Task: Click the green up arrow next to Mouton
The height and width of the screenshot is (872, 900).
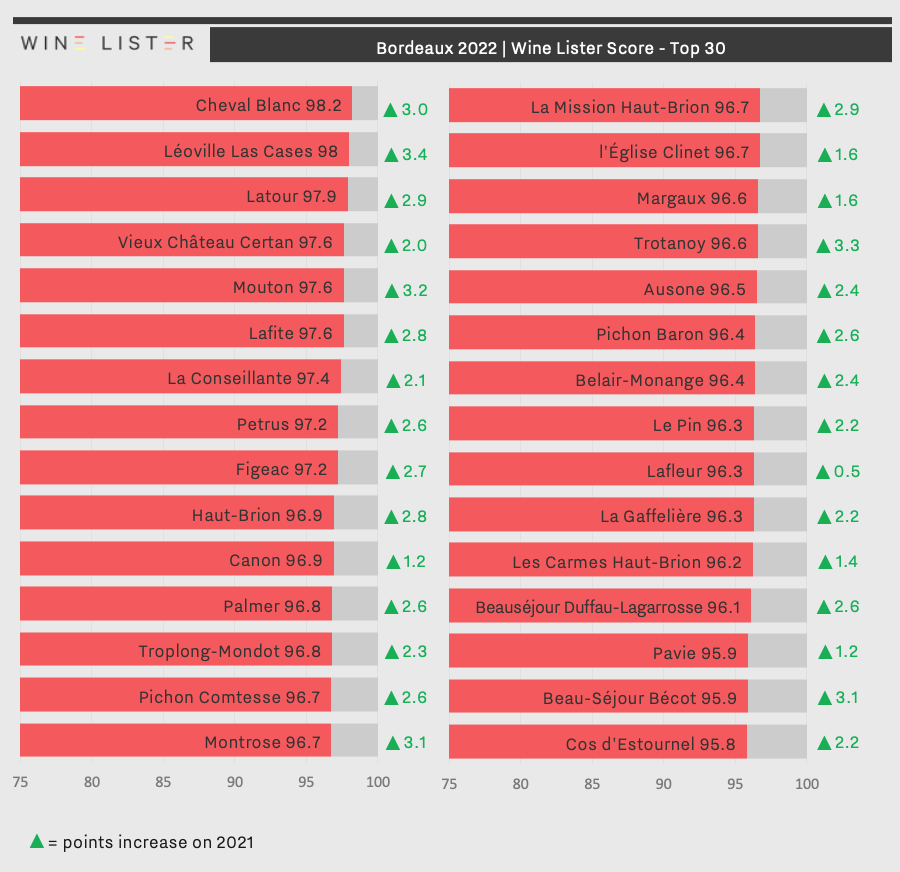Action: coord(391,291)
